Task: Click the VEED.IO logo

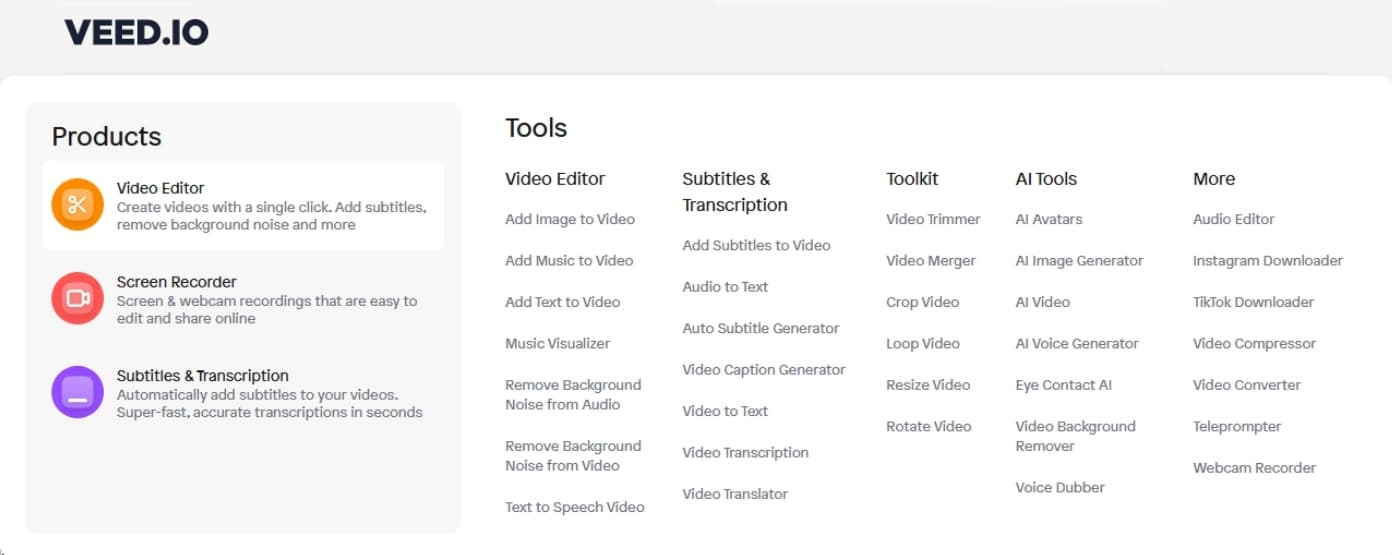Action: (137, 33)
